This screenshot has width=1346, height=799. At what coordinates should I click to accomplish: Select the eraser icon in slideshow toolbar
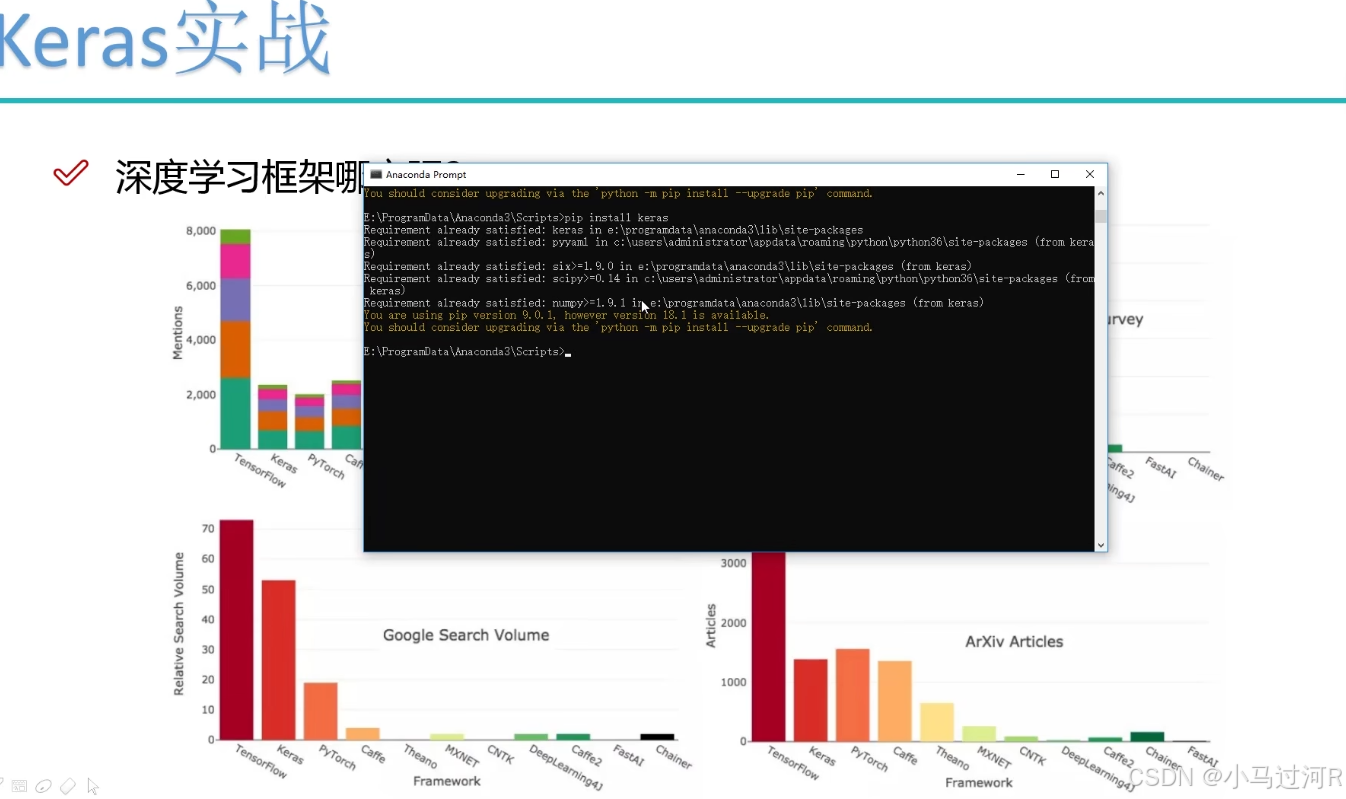coord(68,786)
